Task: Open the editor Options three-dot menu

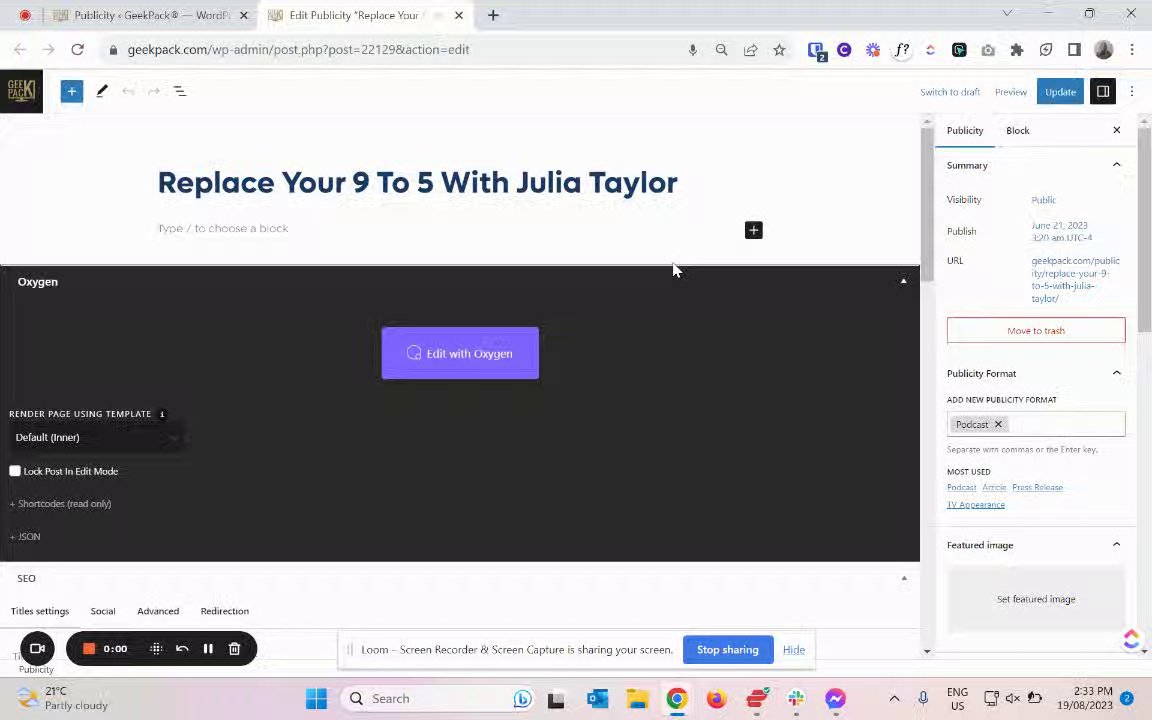Action: (1131, 91)
